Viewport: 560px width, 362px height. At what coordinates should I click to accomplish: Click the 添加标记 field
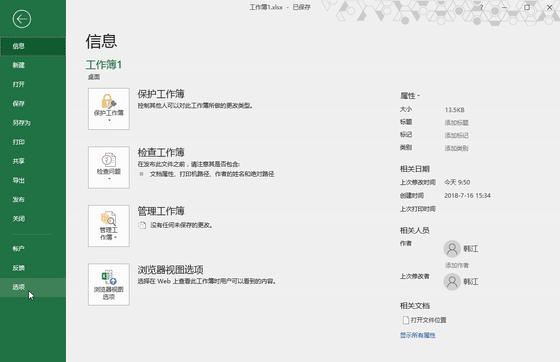[x=456, y=135]
